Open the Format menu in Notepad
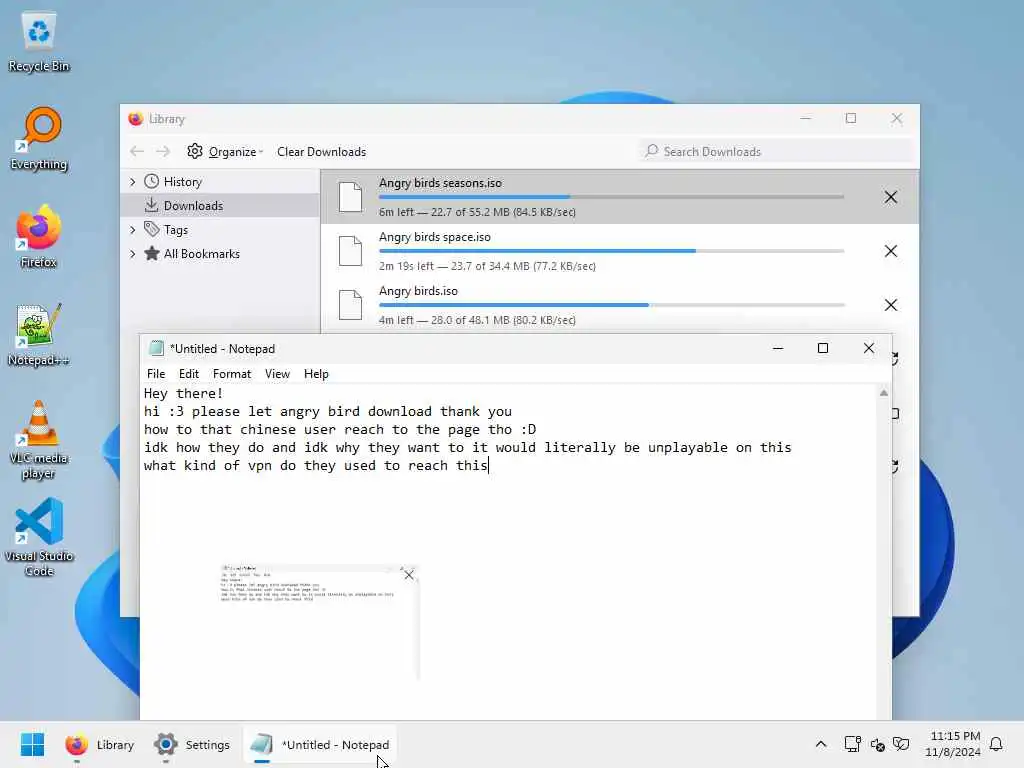The image size is (1024, 768). (x=232, y=374)
